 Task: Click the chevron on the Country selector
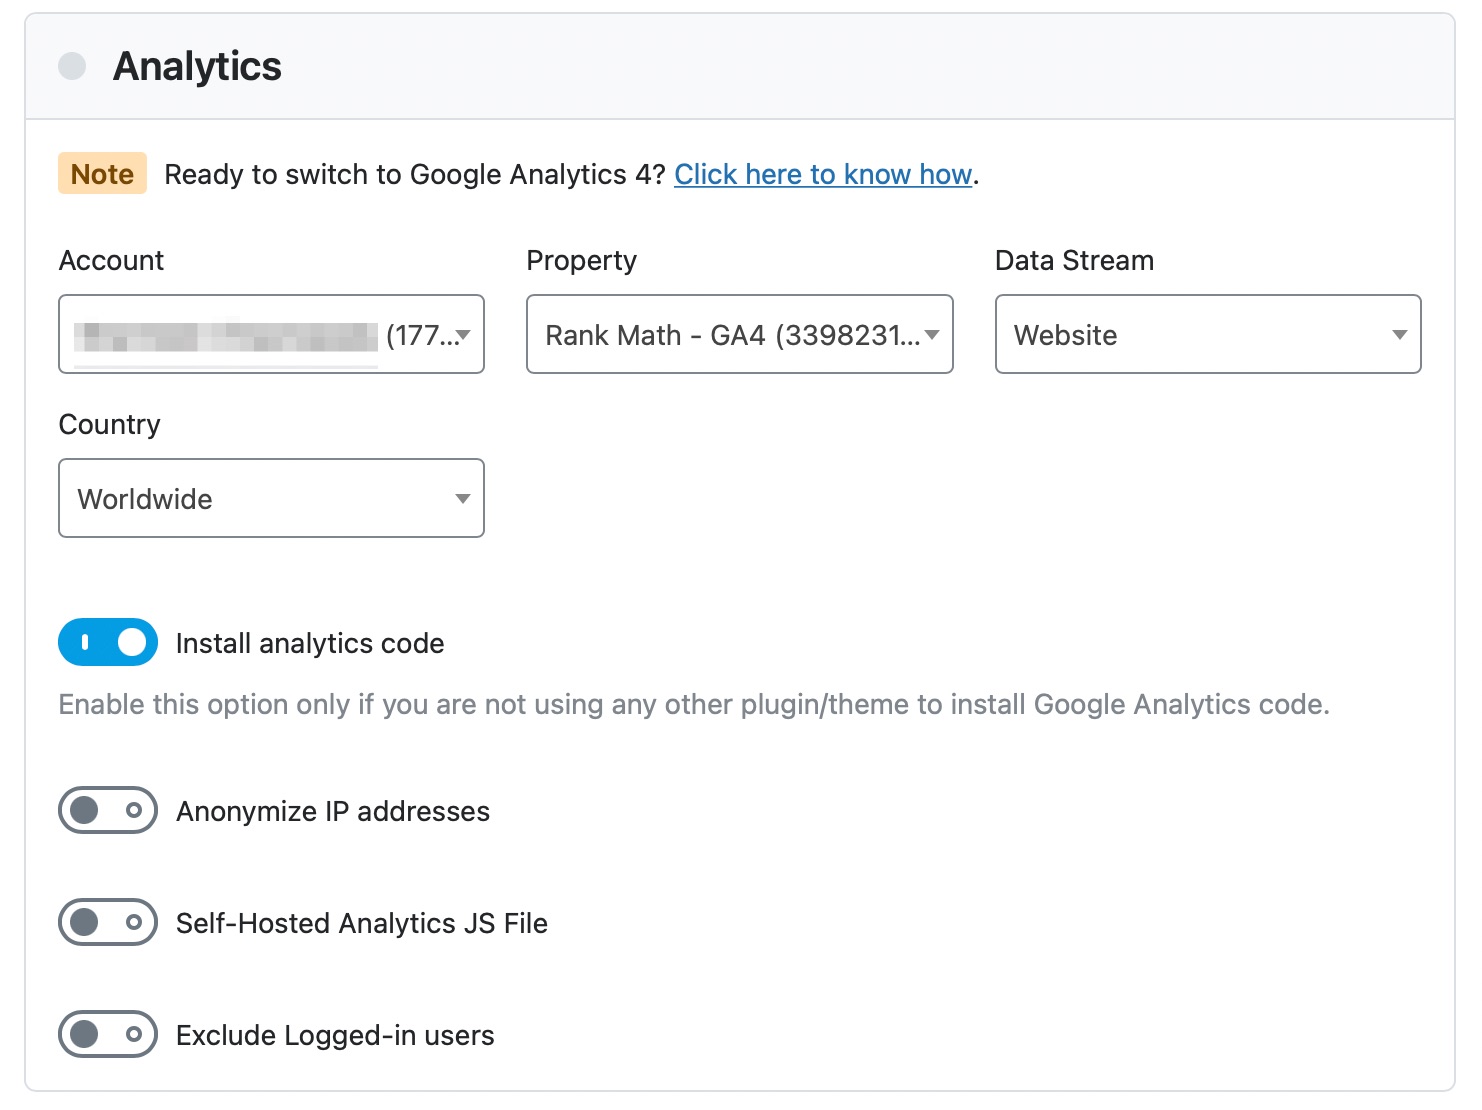click(463, 498)
